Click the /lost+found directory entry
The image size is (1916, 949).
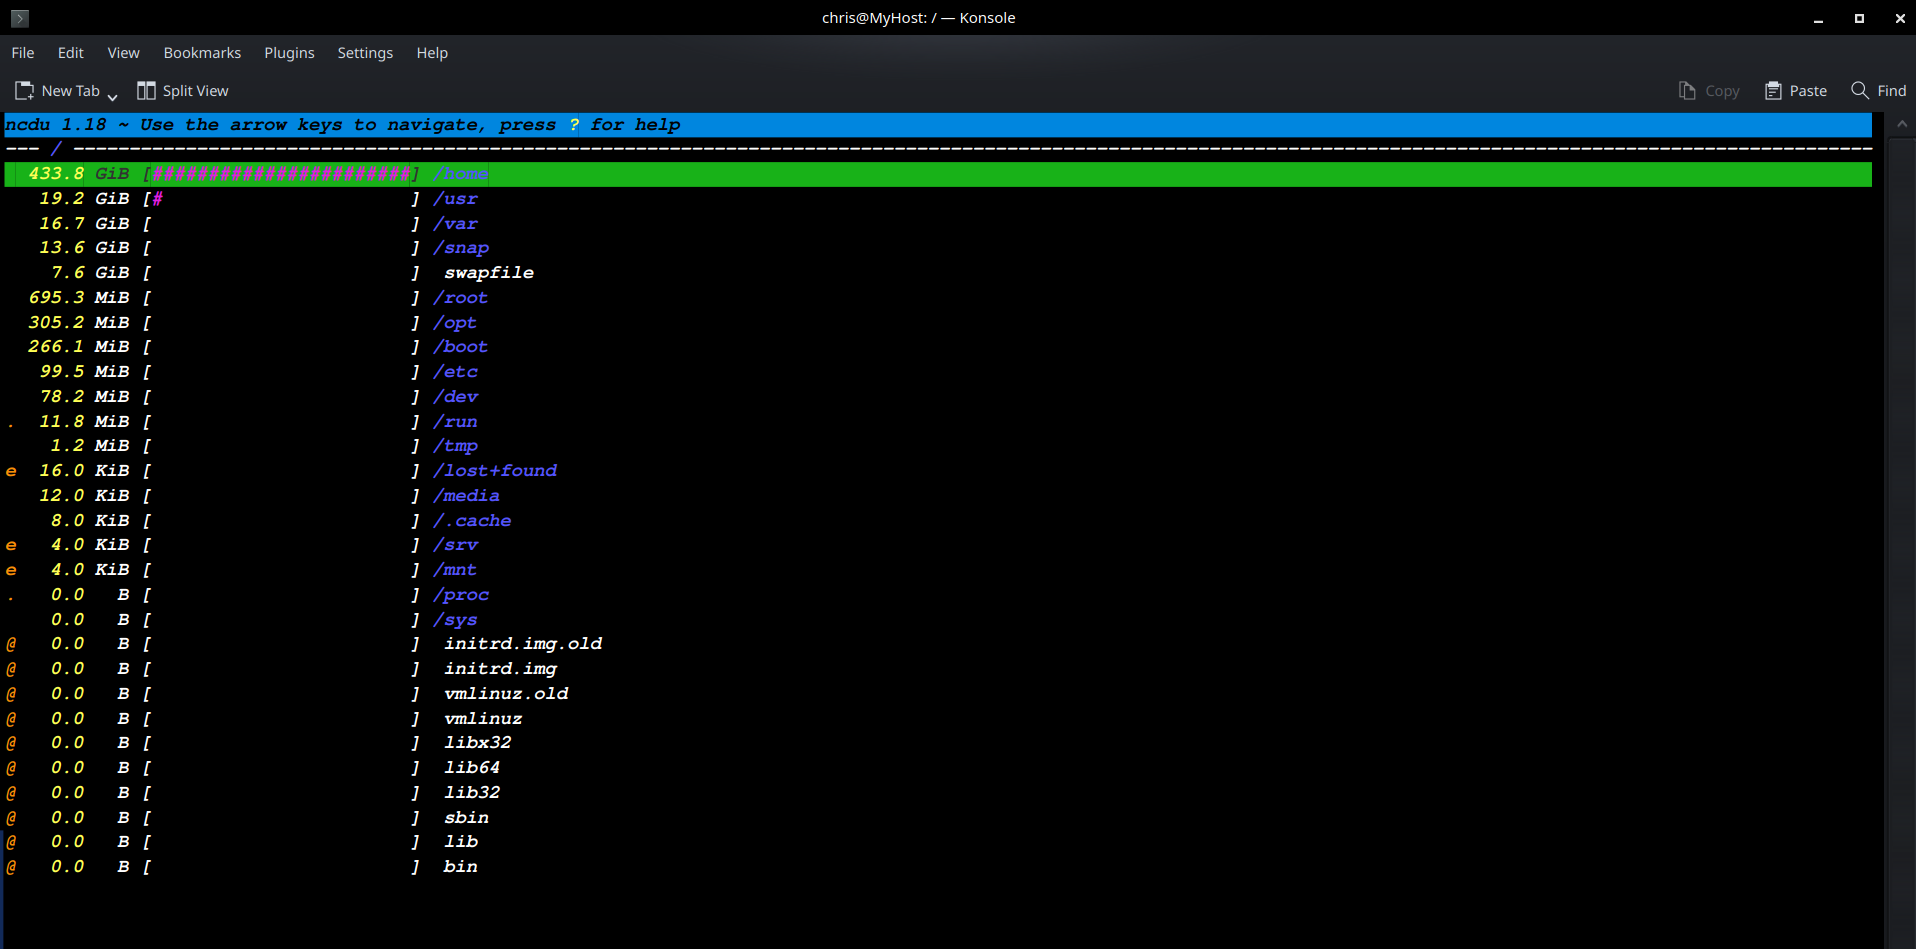tap(495, 471)
